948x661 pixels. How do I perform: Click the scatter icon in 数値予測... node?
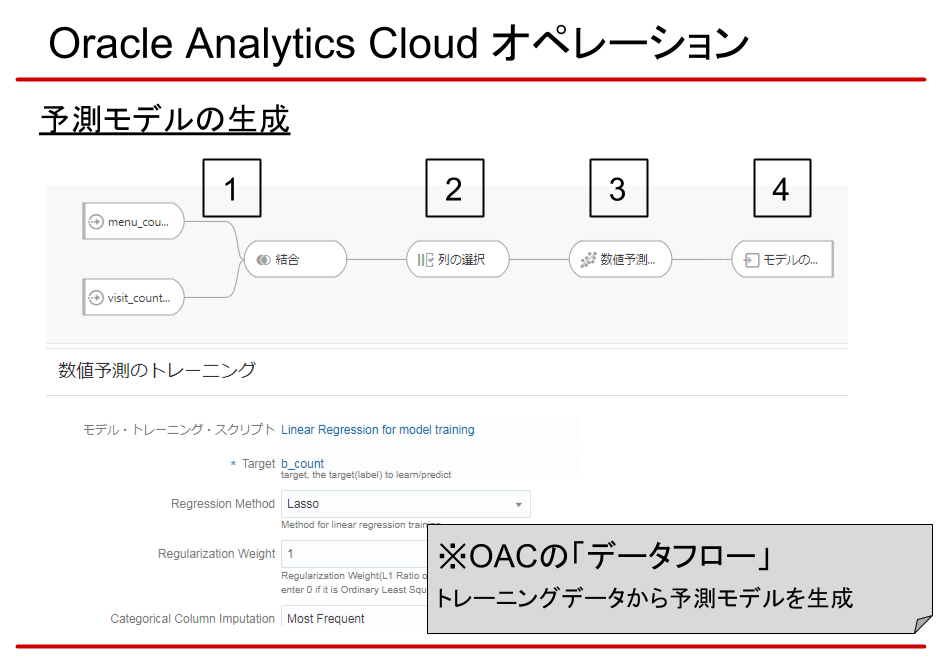(588, 259)
